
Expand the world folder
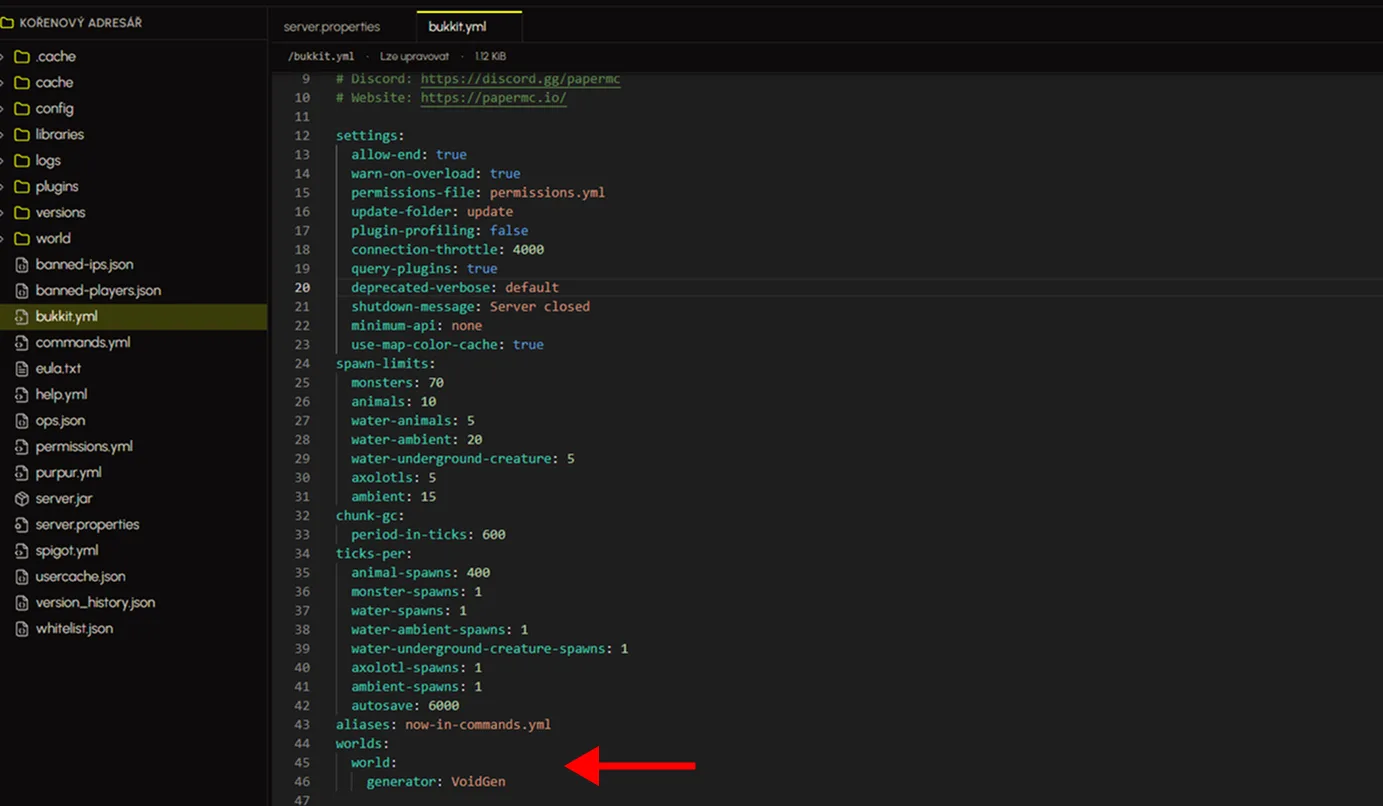4,239
